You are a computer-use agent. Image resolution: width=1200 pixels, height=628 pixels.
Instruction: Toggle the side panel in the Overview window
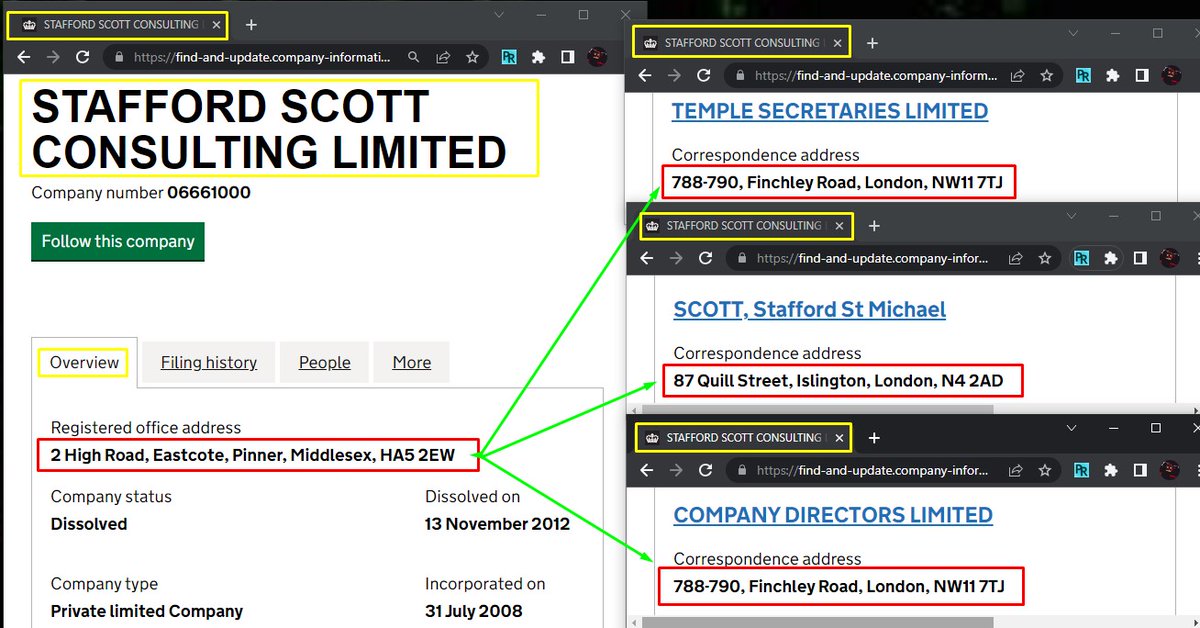[x=567, y=58]
